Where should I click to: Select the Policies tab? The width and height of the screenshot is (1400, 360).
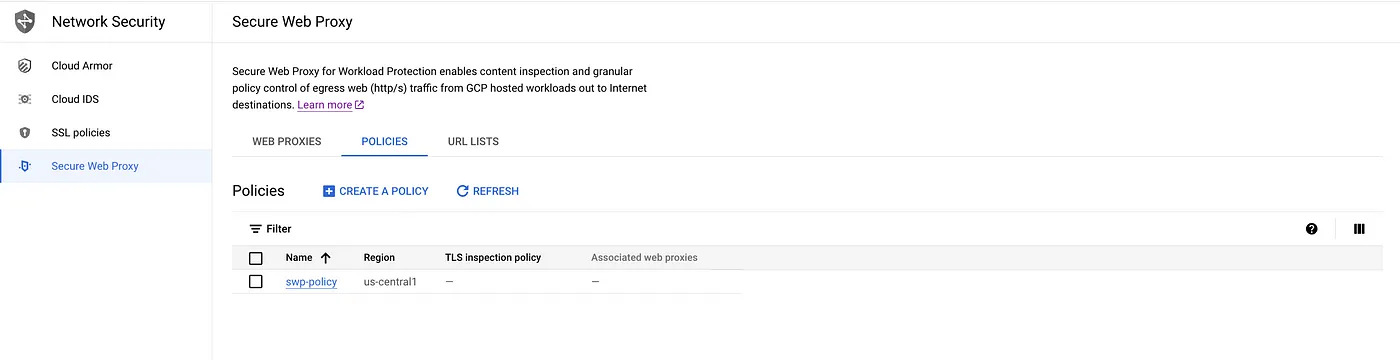click(385, 141)
